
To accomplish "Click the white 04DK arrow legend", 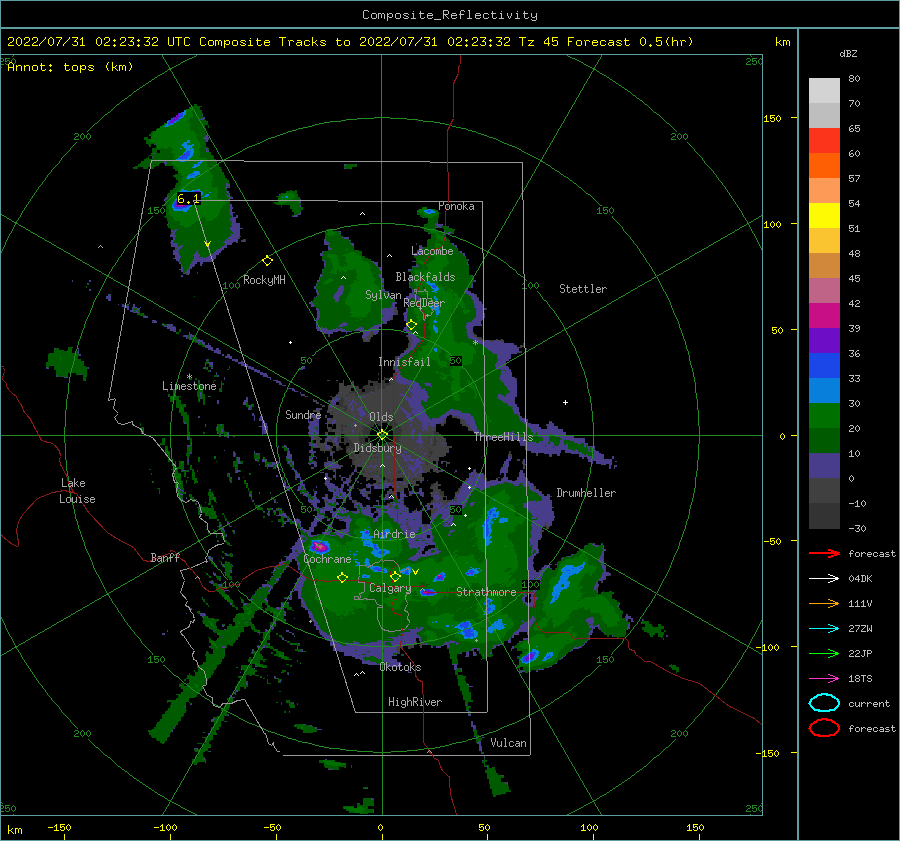I will [824, 579].
